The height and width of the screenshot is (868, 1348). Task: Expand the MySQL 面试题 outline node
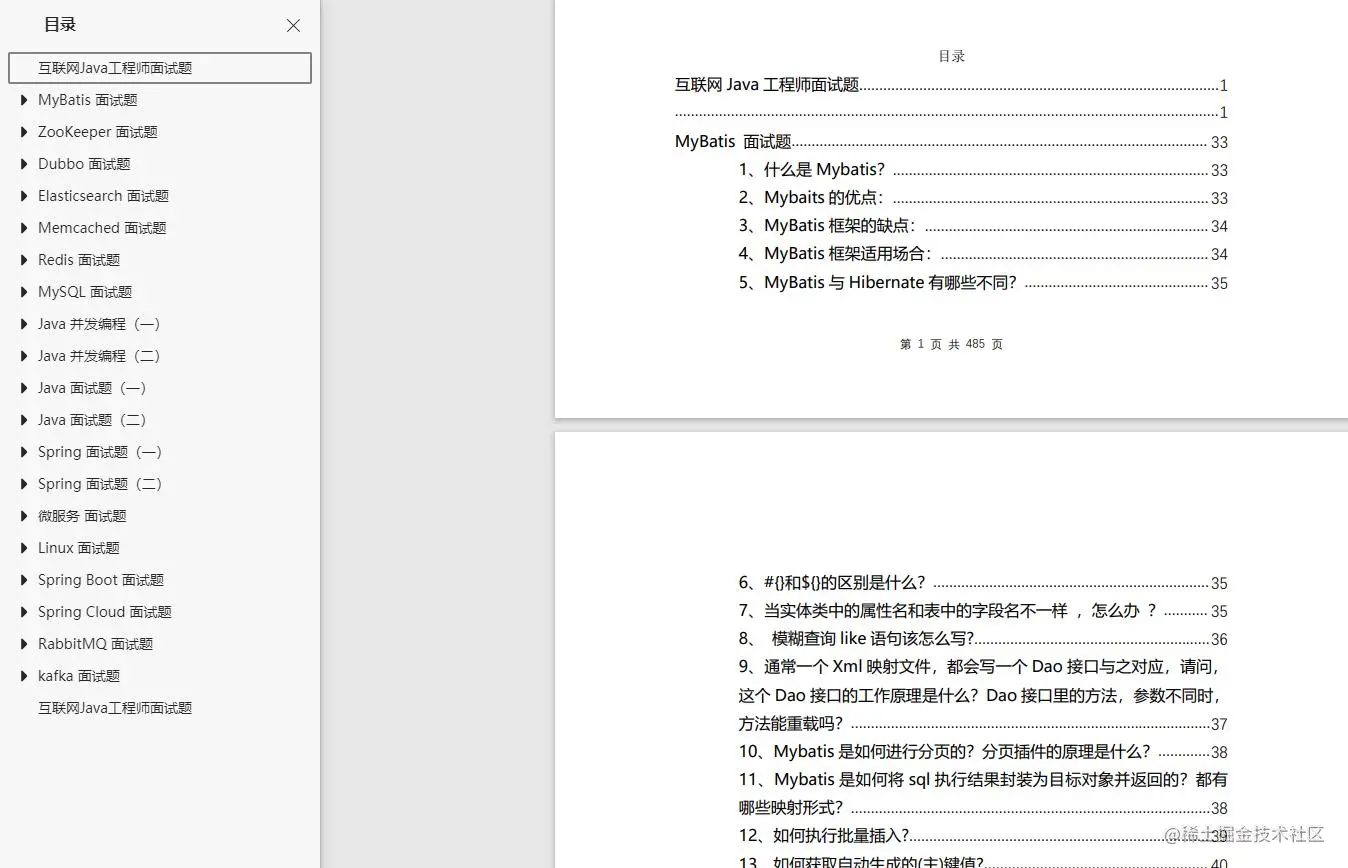[x=24, y=292]
